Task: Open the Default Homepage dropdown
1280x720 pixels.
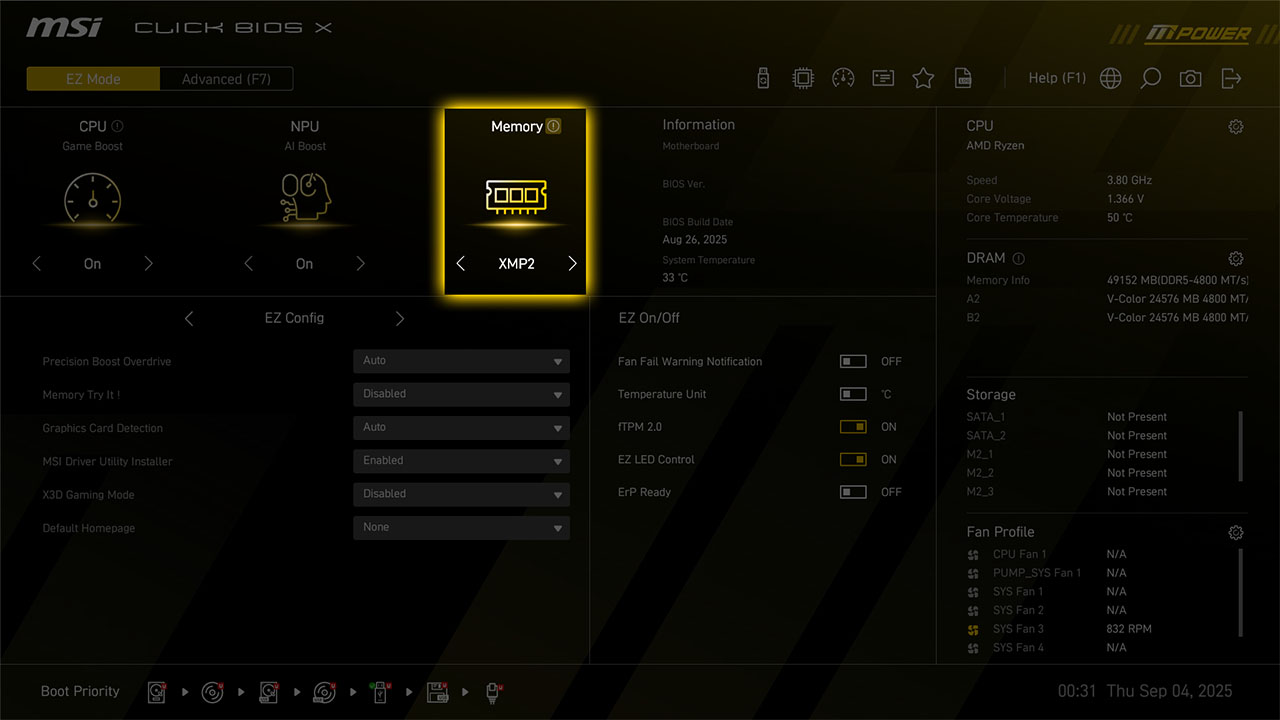Action: 461,527
